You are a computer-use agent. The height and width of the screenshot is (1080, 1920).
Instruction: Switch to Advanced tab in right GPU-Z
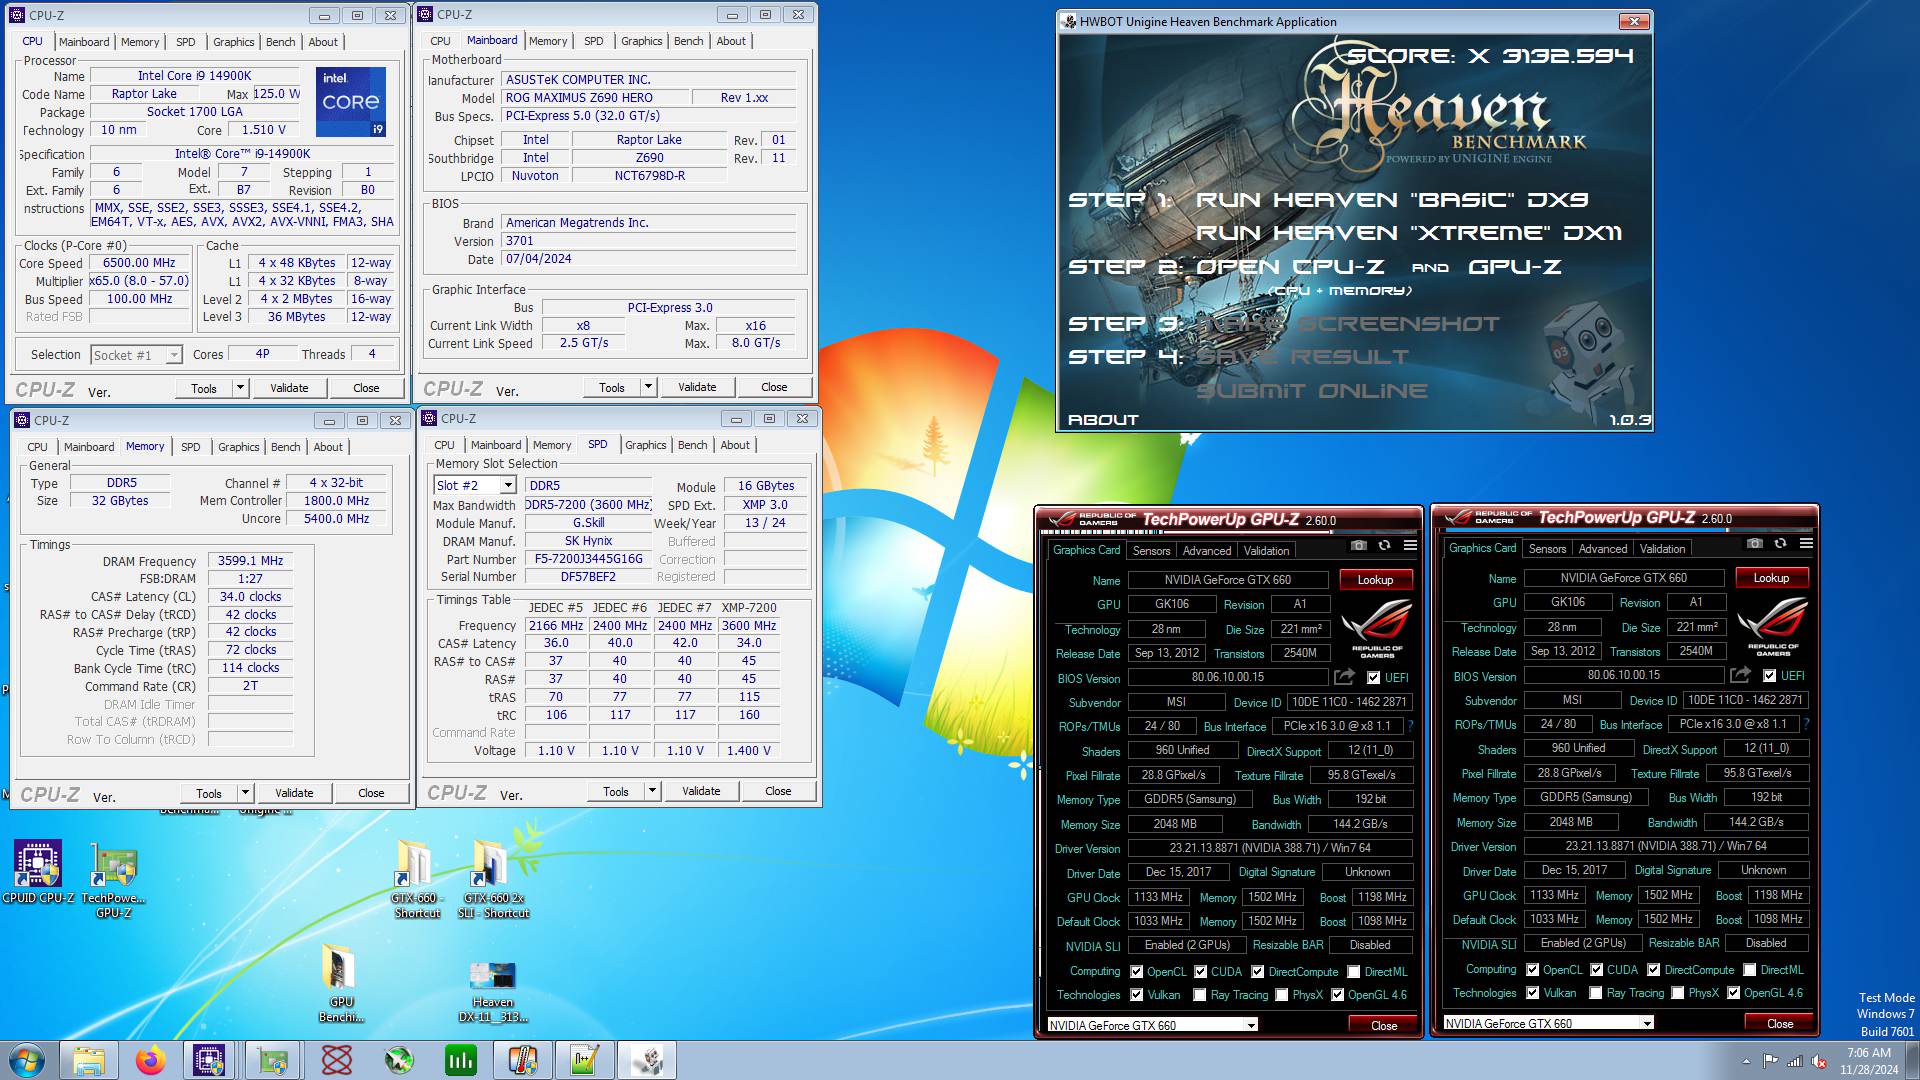(x=1602, y=549)
